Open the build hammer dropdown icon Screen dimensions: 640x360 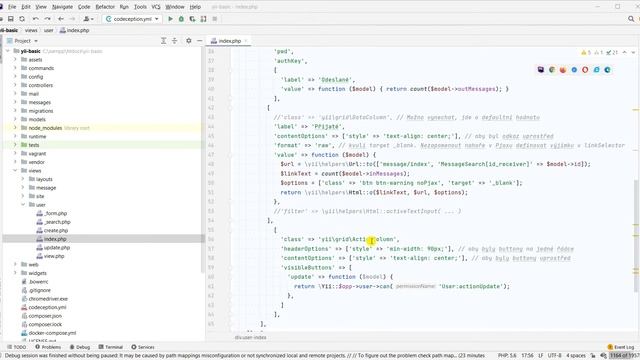click(x=88, y=19)
